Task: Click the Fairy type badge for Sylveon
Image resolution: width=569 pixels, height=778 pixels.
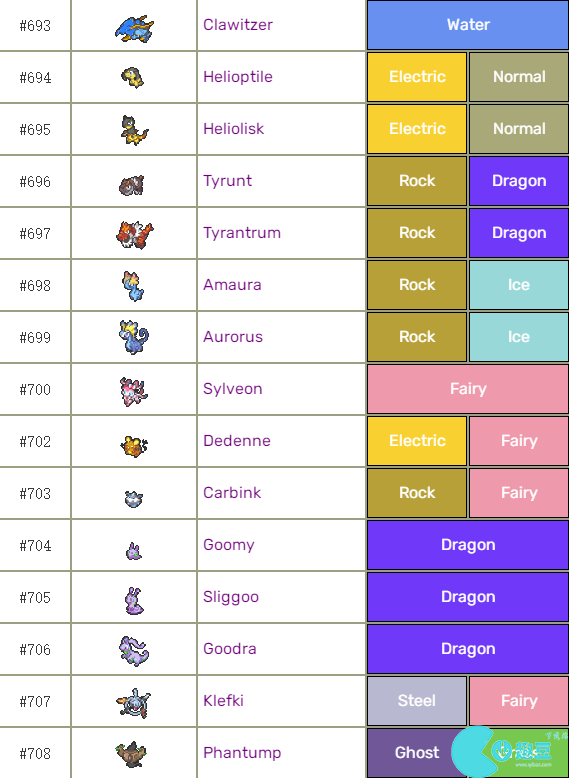Action: pyautogui.click(x=468, y=389)
